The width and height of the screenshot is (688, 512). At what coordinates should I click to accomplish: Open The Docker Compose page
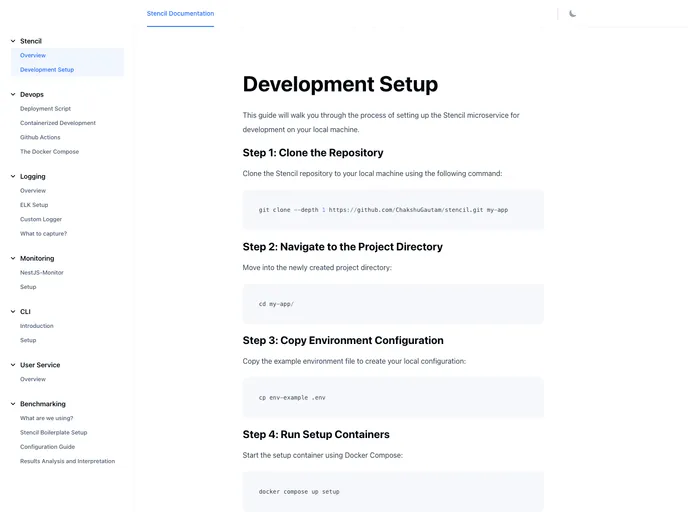pyautogui.click(x=49, y=152)
